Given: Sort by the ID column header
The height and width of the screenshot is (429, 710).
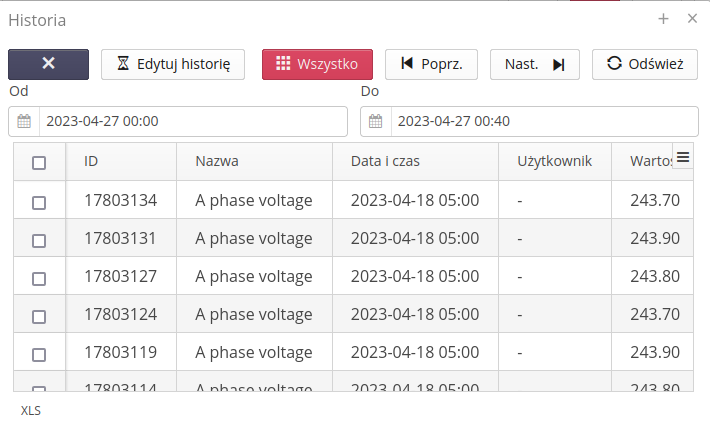Looking at the screenshot, I should (91, 162).
